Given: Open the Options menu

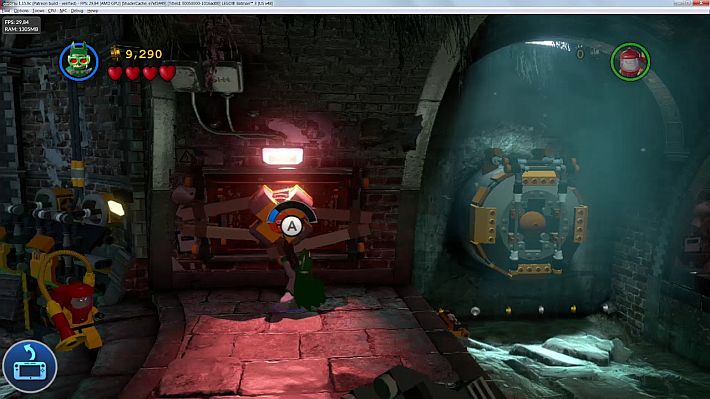Looking at the screenshot, I should [21, 10].
